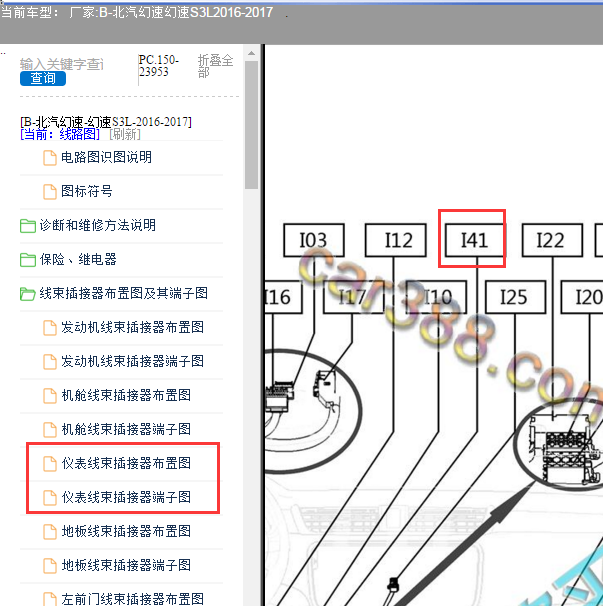Image resolution: width=603 pixels, height=606 pixels.
Task: Click the vehicle title [B-北汽幻速-幻速S3L-2016-2017]
Action: pos(106,122)
